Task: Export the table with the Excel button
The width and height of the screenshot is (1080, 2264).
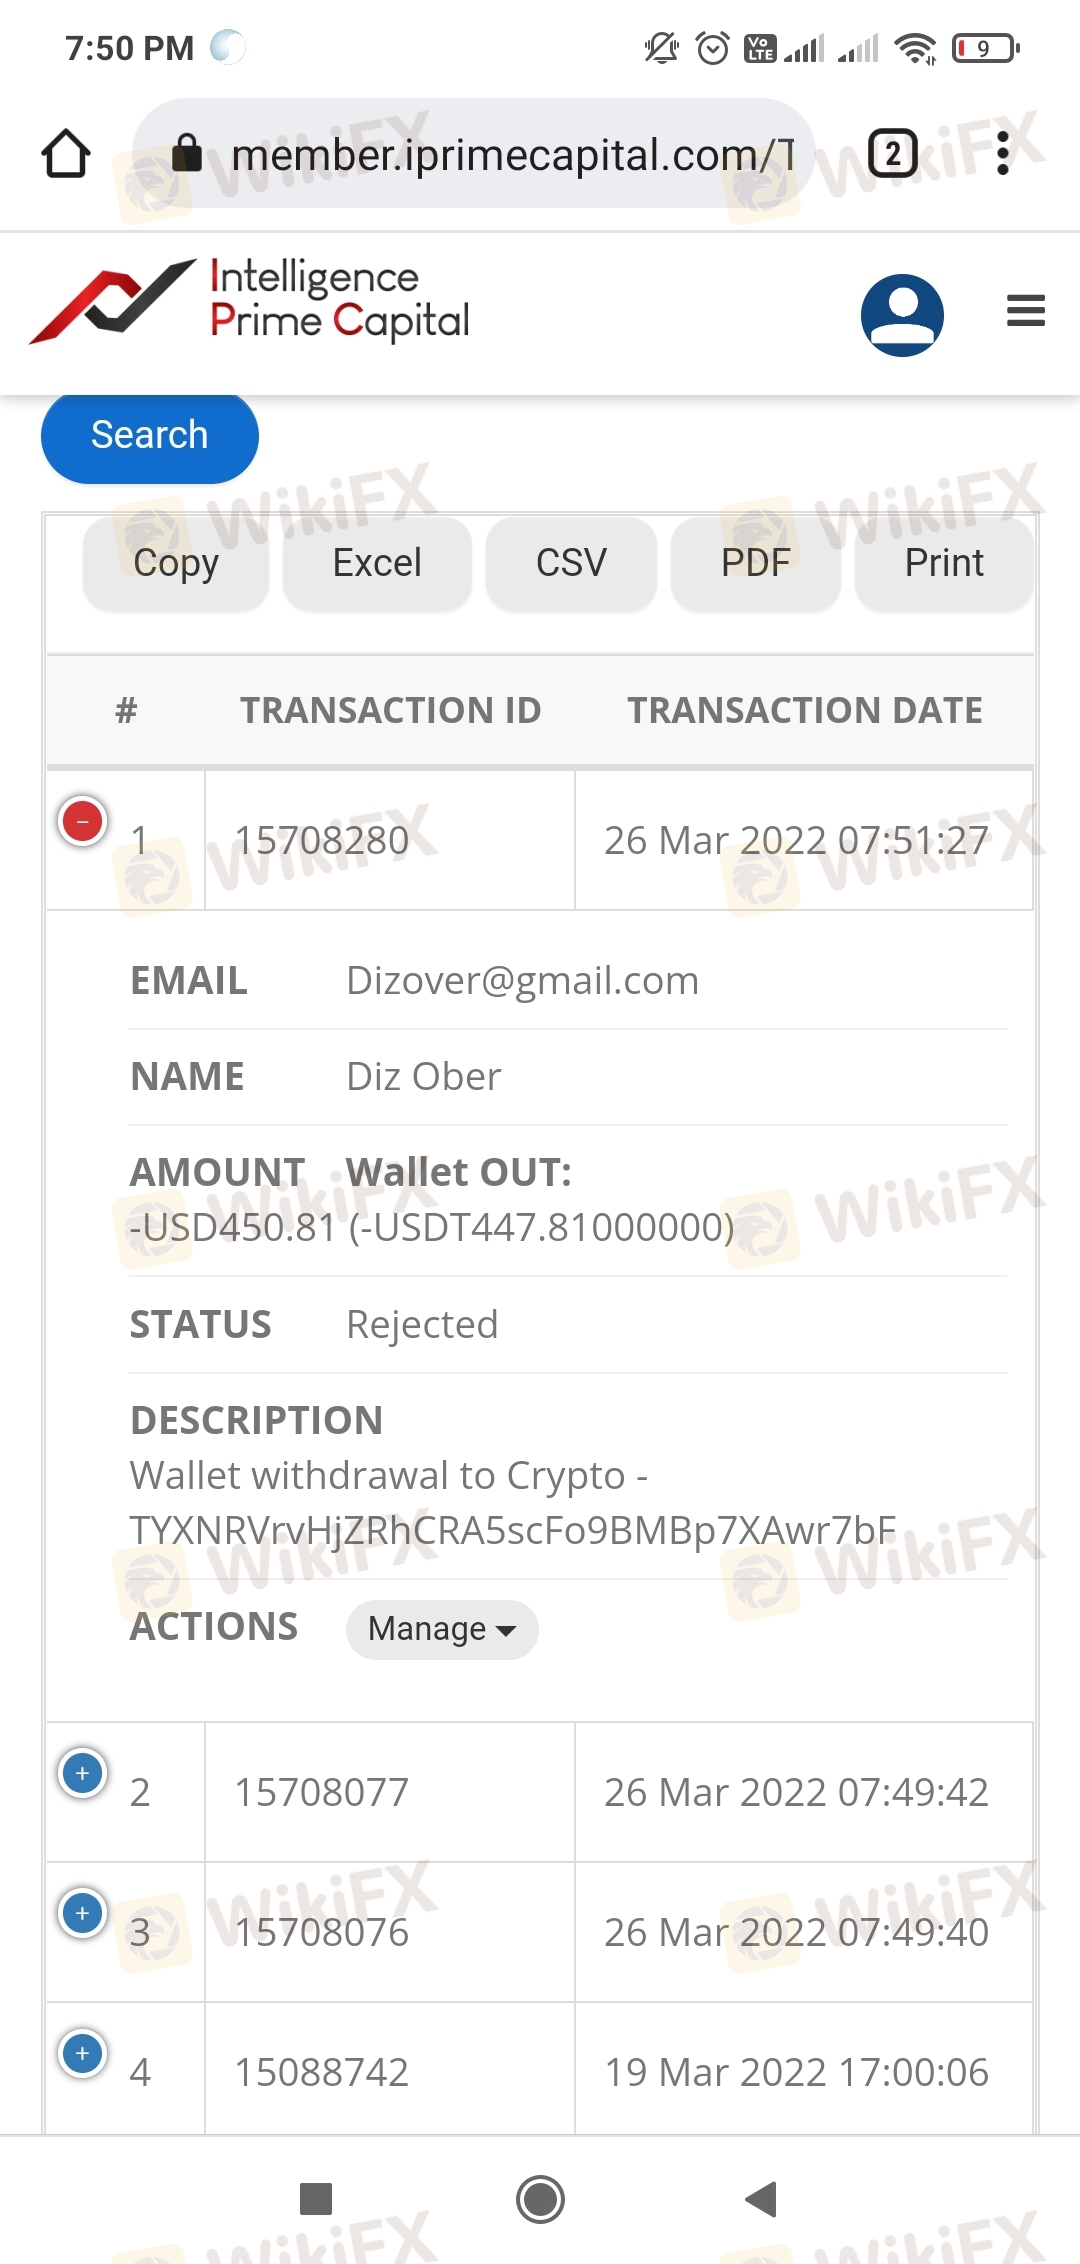Action: point(377,563)
